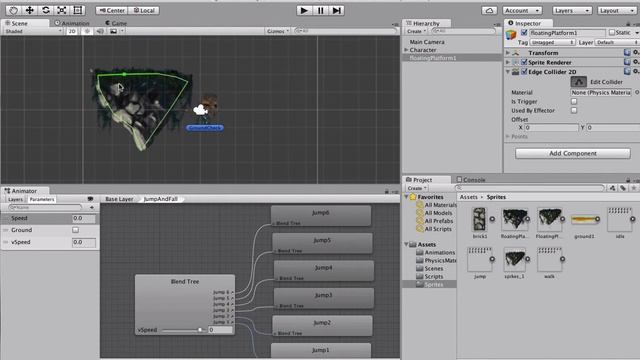The image size is (640, 360).
Task: Select the Rect transform tool
Action: 78,10
